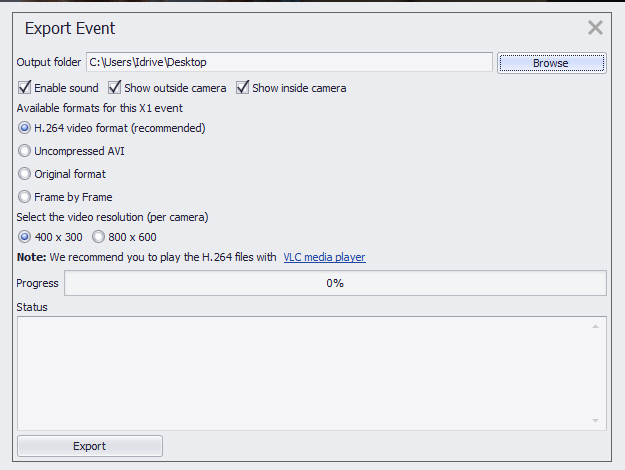Toggle the Show inside camera checkbox
Screen dimensions: 625x470
243,88
